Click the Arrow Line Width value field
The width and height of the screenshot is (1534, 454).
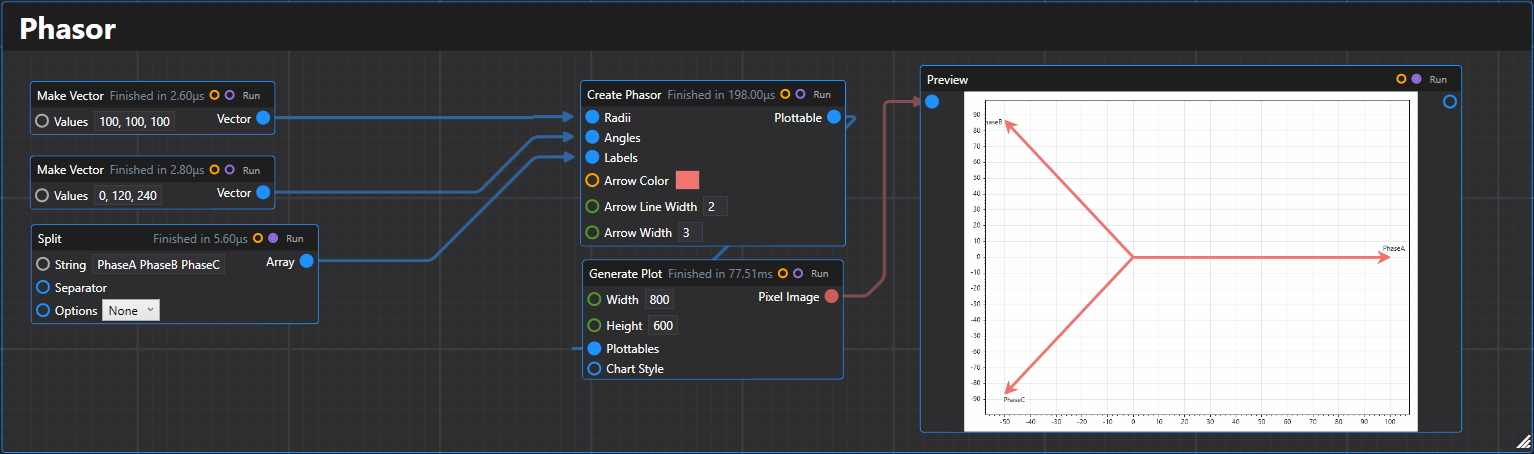click(x=715, y=207)
